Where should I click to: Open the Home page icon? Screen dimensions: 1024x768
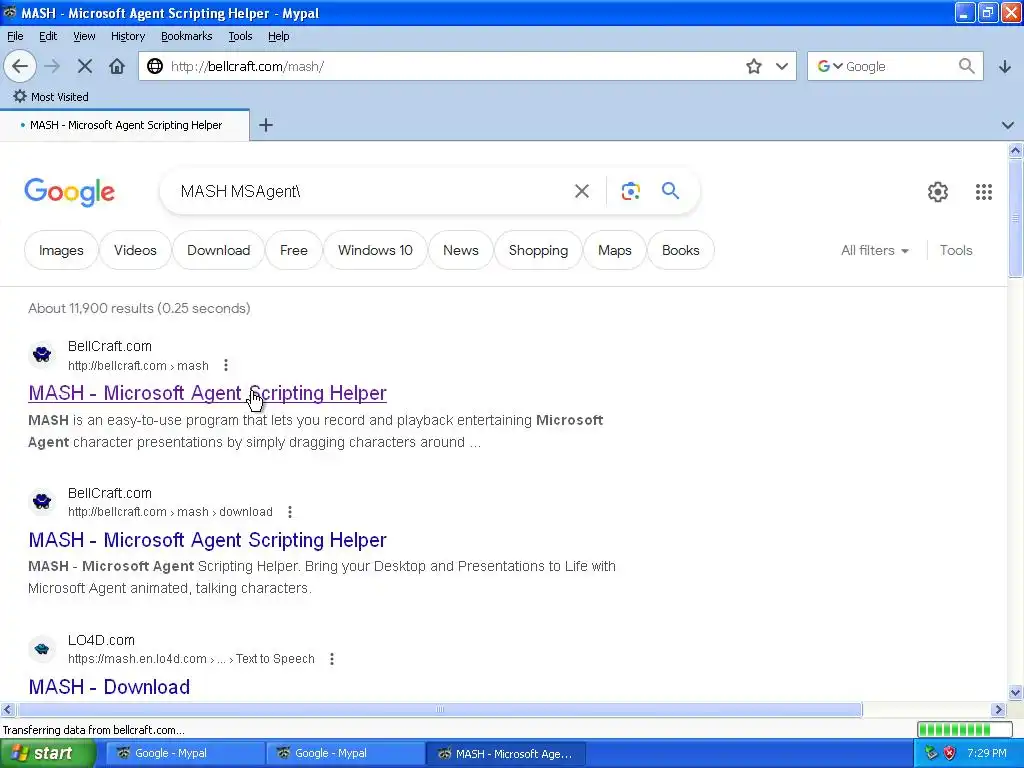(117, 66)
